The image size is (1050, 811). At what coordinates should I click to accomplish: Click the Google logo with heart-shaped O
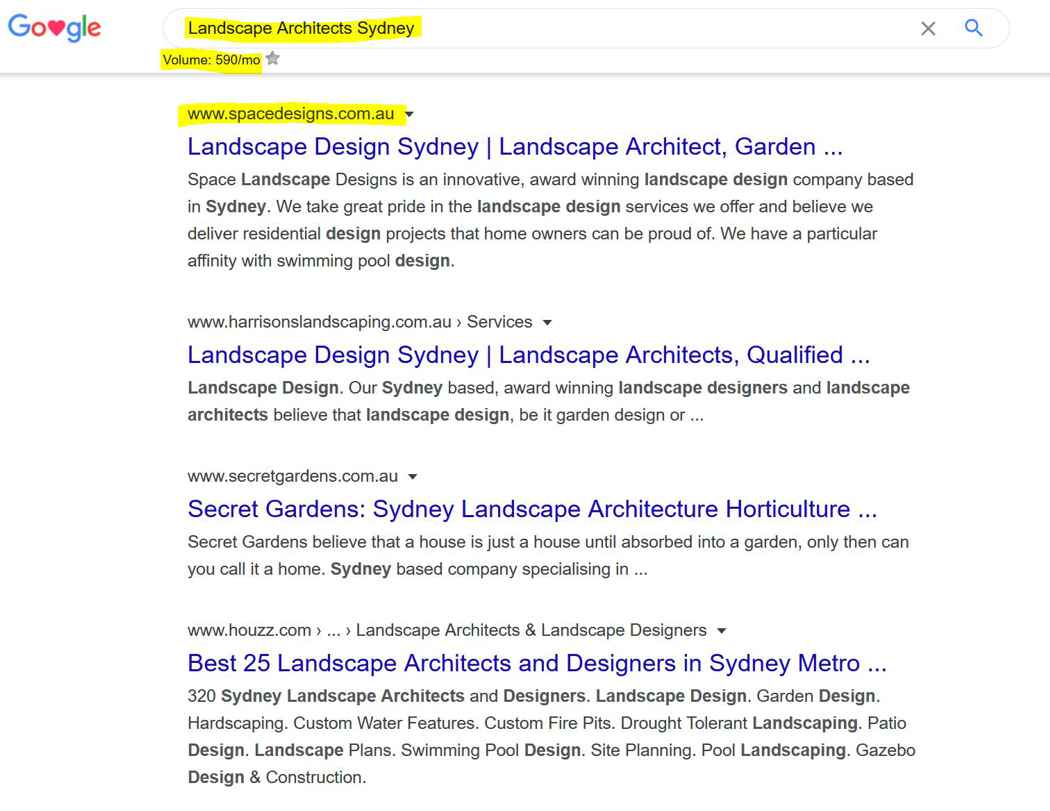tap(53, 27)
